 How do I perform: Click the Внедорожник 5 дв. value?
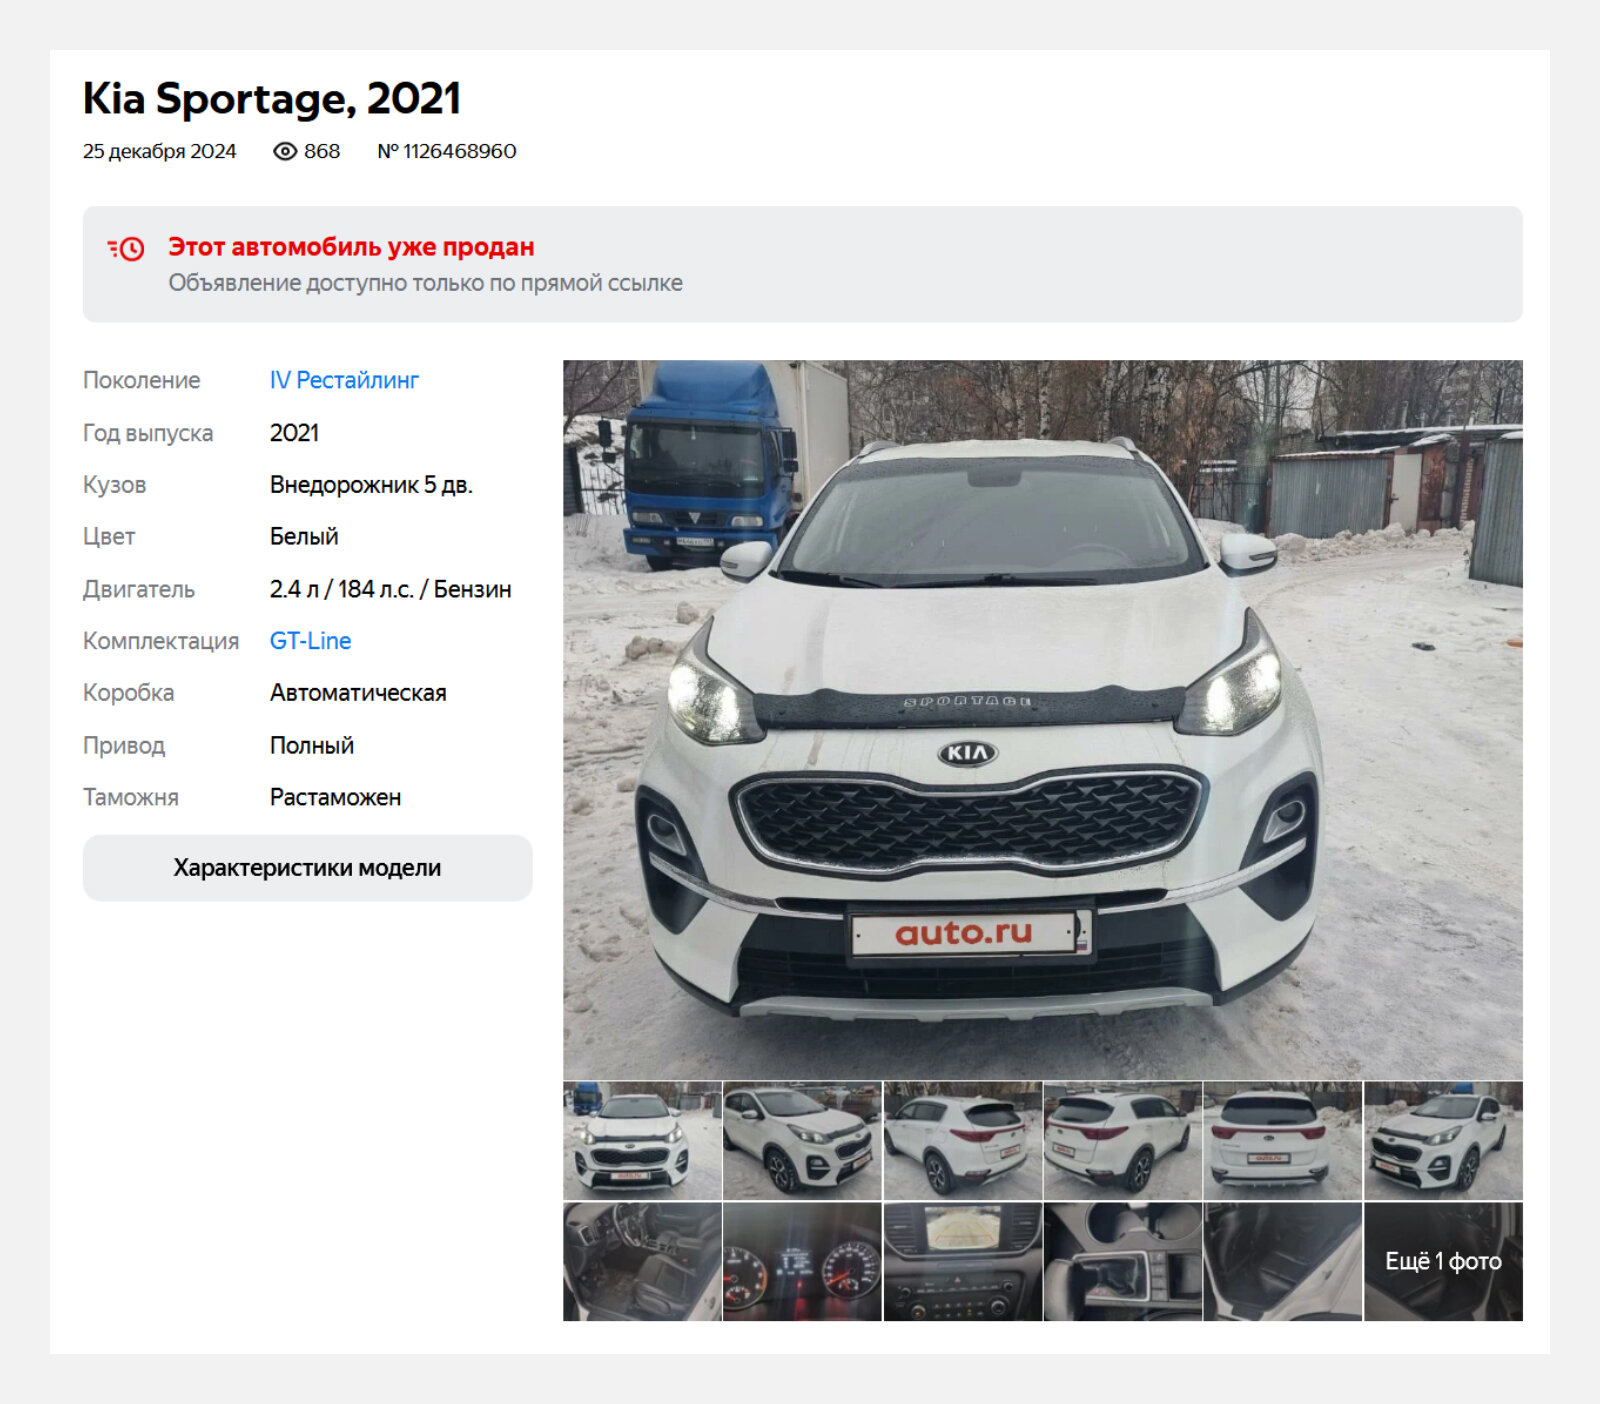point(371,485)
